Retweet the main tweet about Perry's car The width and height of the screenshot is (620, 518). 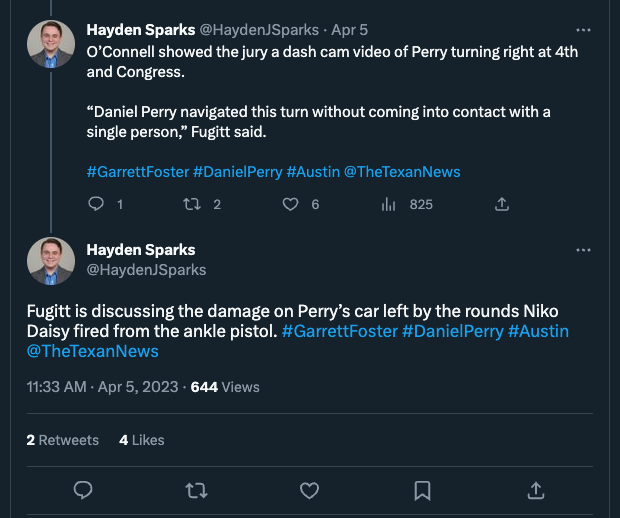pyautogui.click(x=197, y=490)
